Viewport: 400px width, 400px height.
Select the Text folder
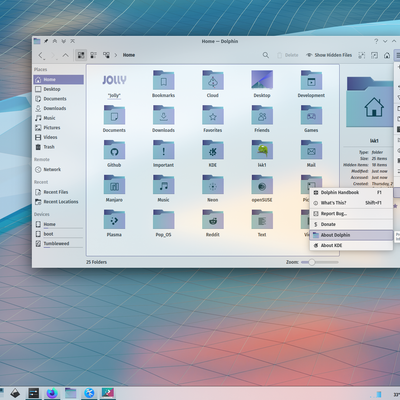262,224
